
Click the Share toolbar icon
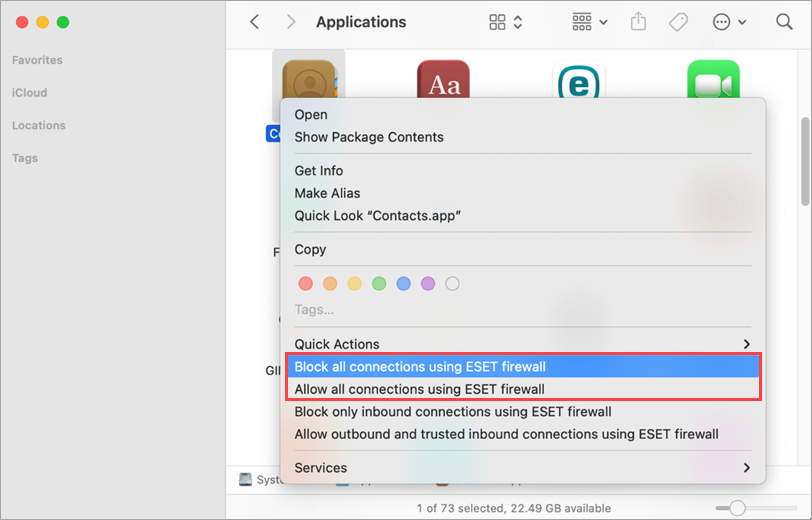coord(638,22)
